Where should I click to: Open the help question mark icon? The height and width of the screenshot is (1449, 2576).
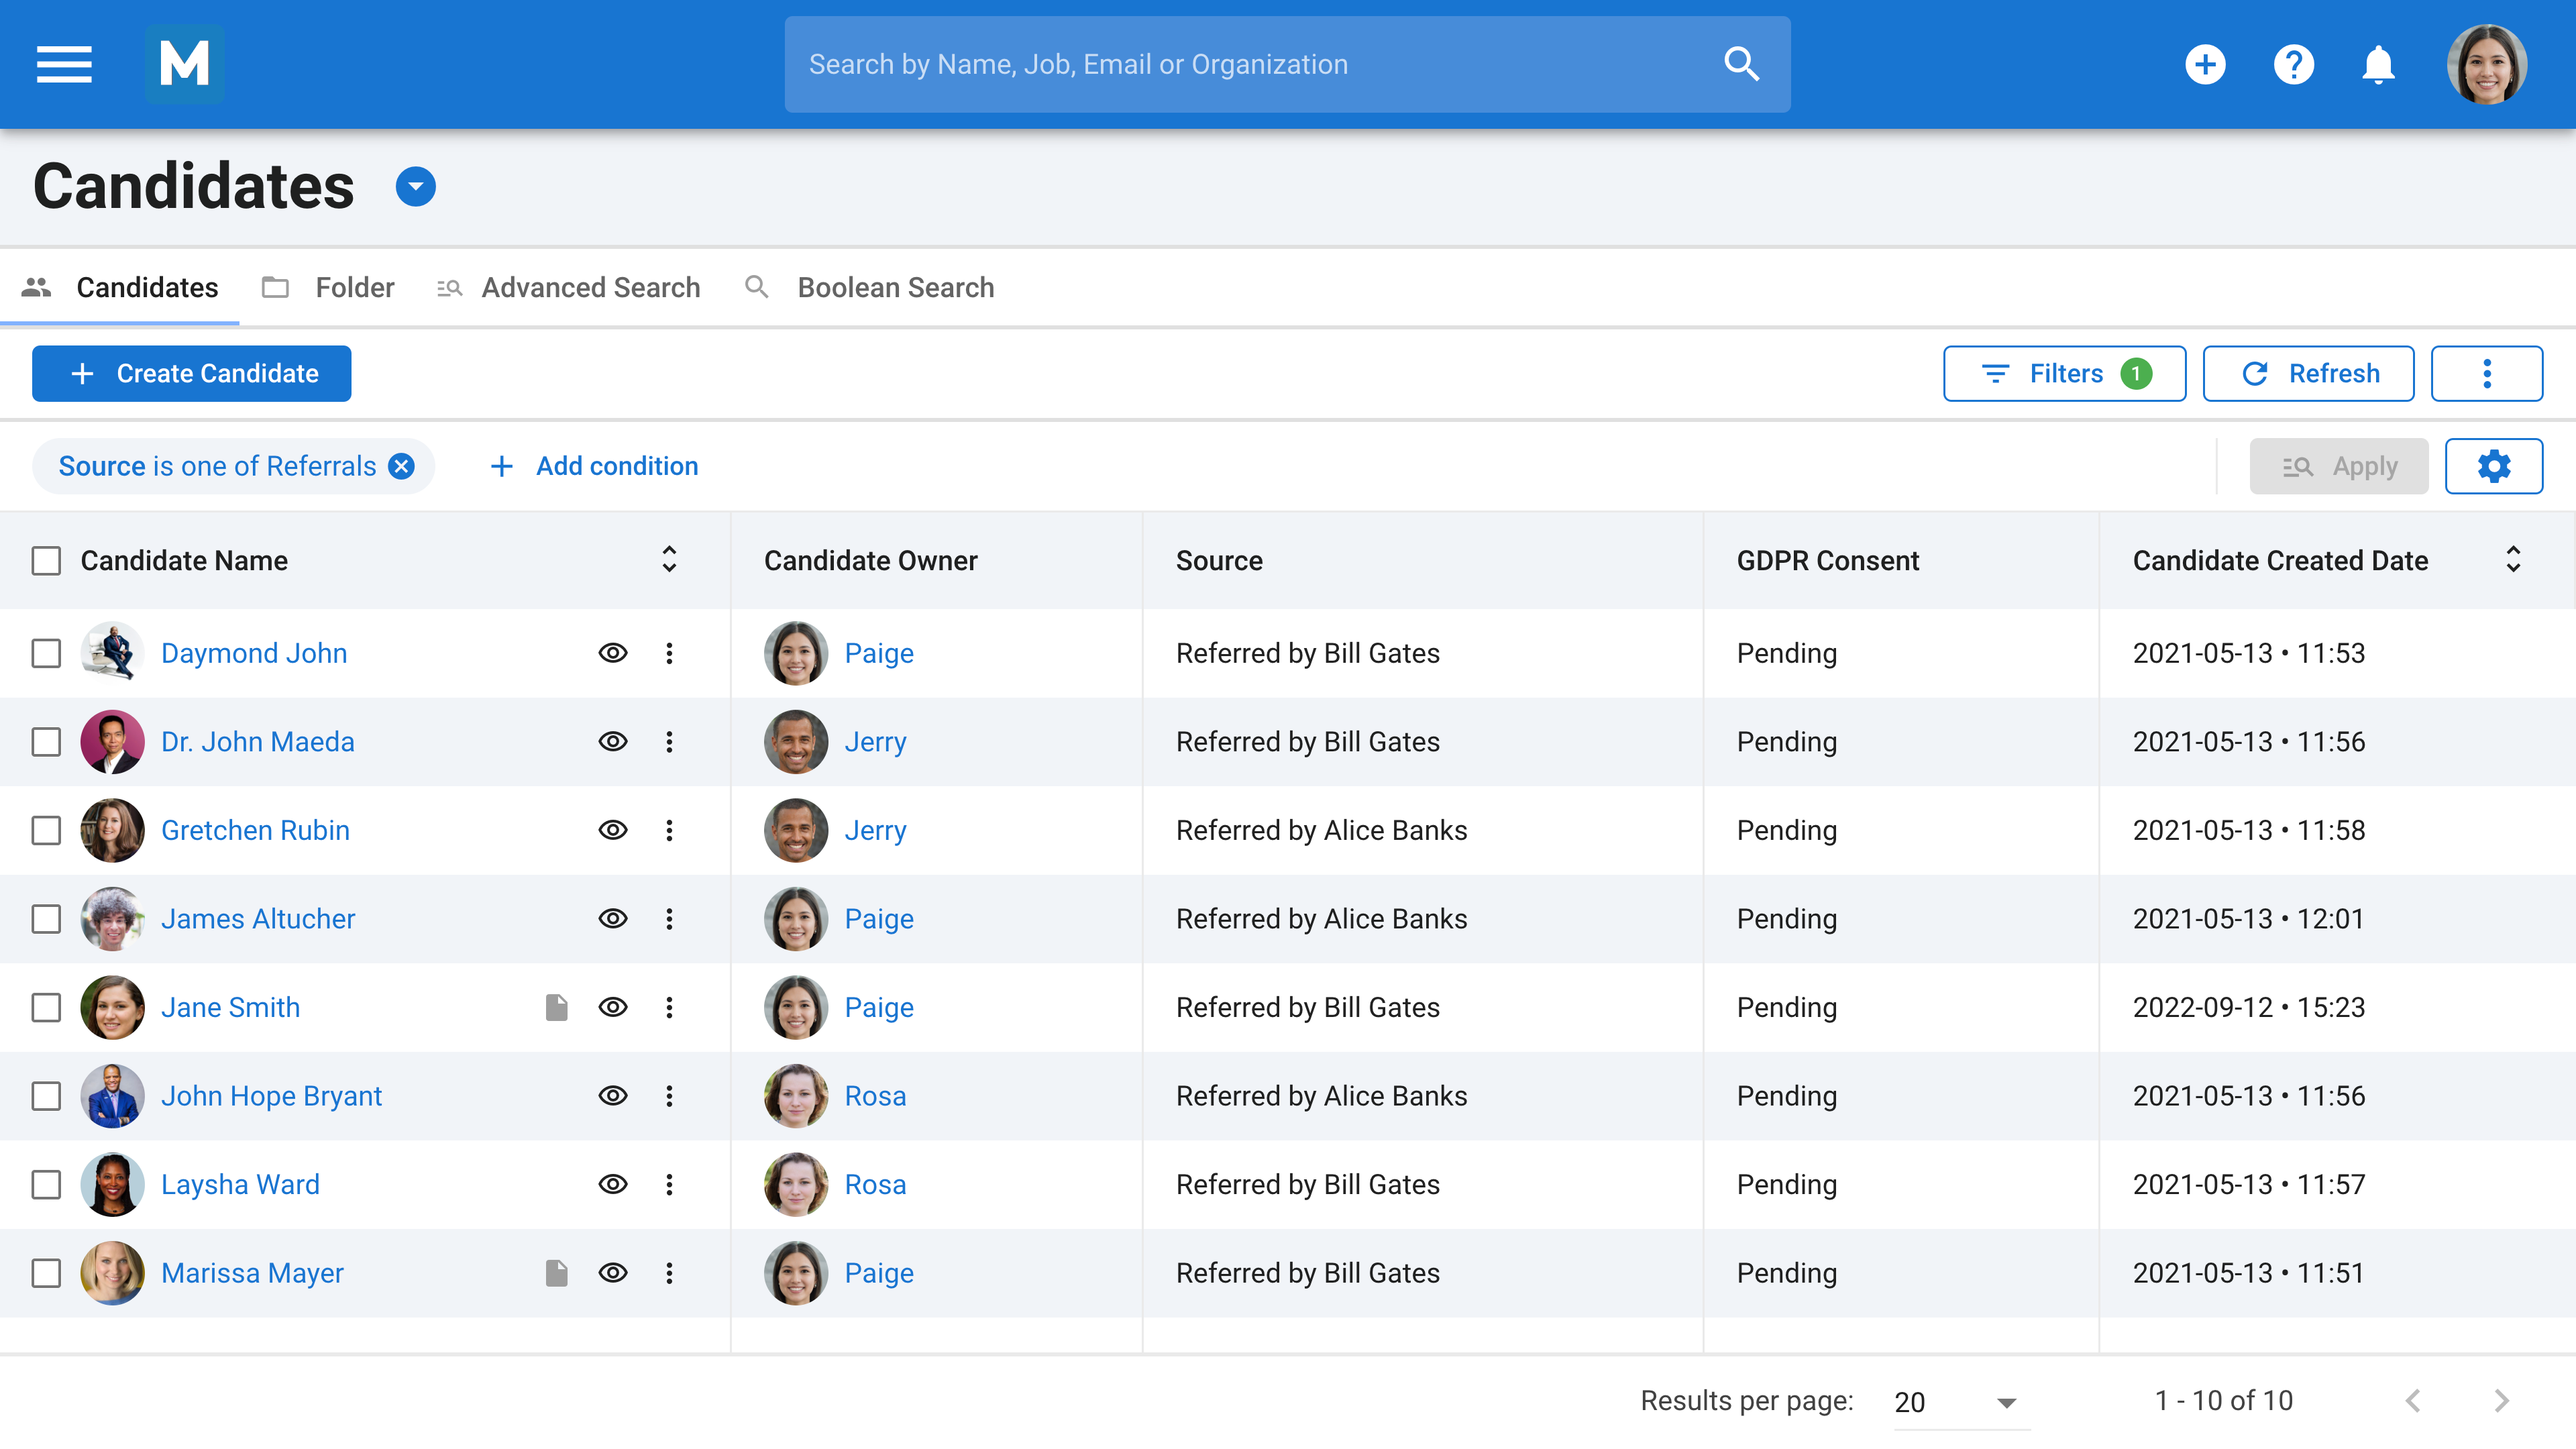point(2294,64)
